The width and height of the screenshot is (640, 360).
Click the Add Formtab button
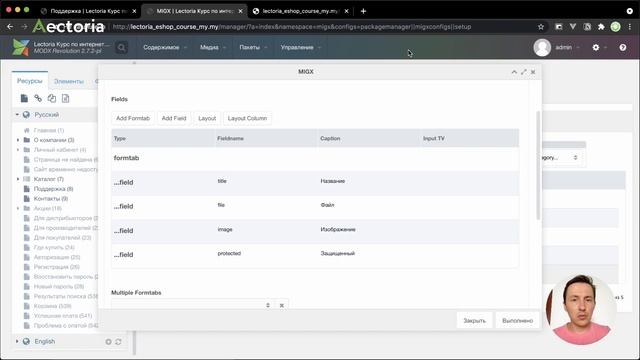click(133, 118)
